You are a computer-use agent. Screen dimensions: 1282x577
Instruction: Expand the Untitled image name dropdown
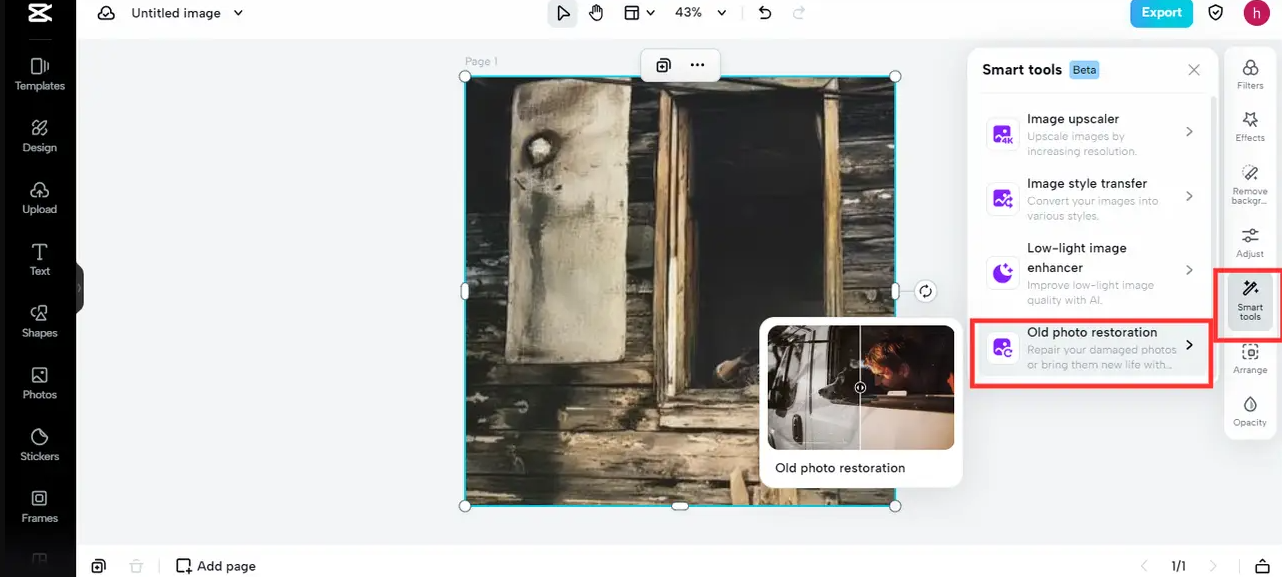[x=238, y=13]
